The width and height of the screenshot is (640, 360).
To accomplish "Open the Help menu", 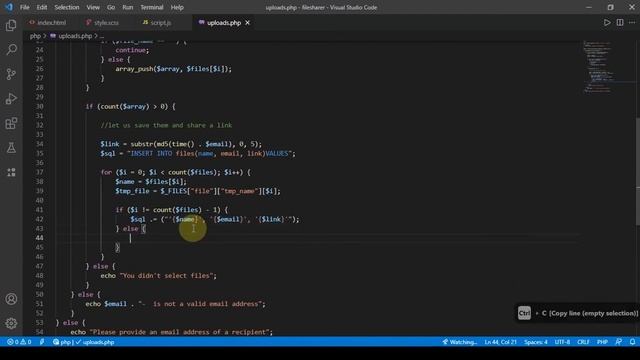I will point(177,7).
